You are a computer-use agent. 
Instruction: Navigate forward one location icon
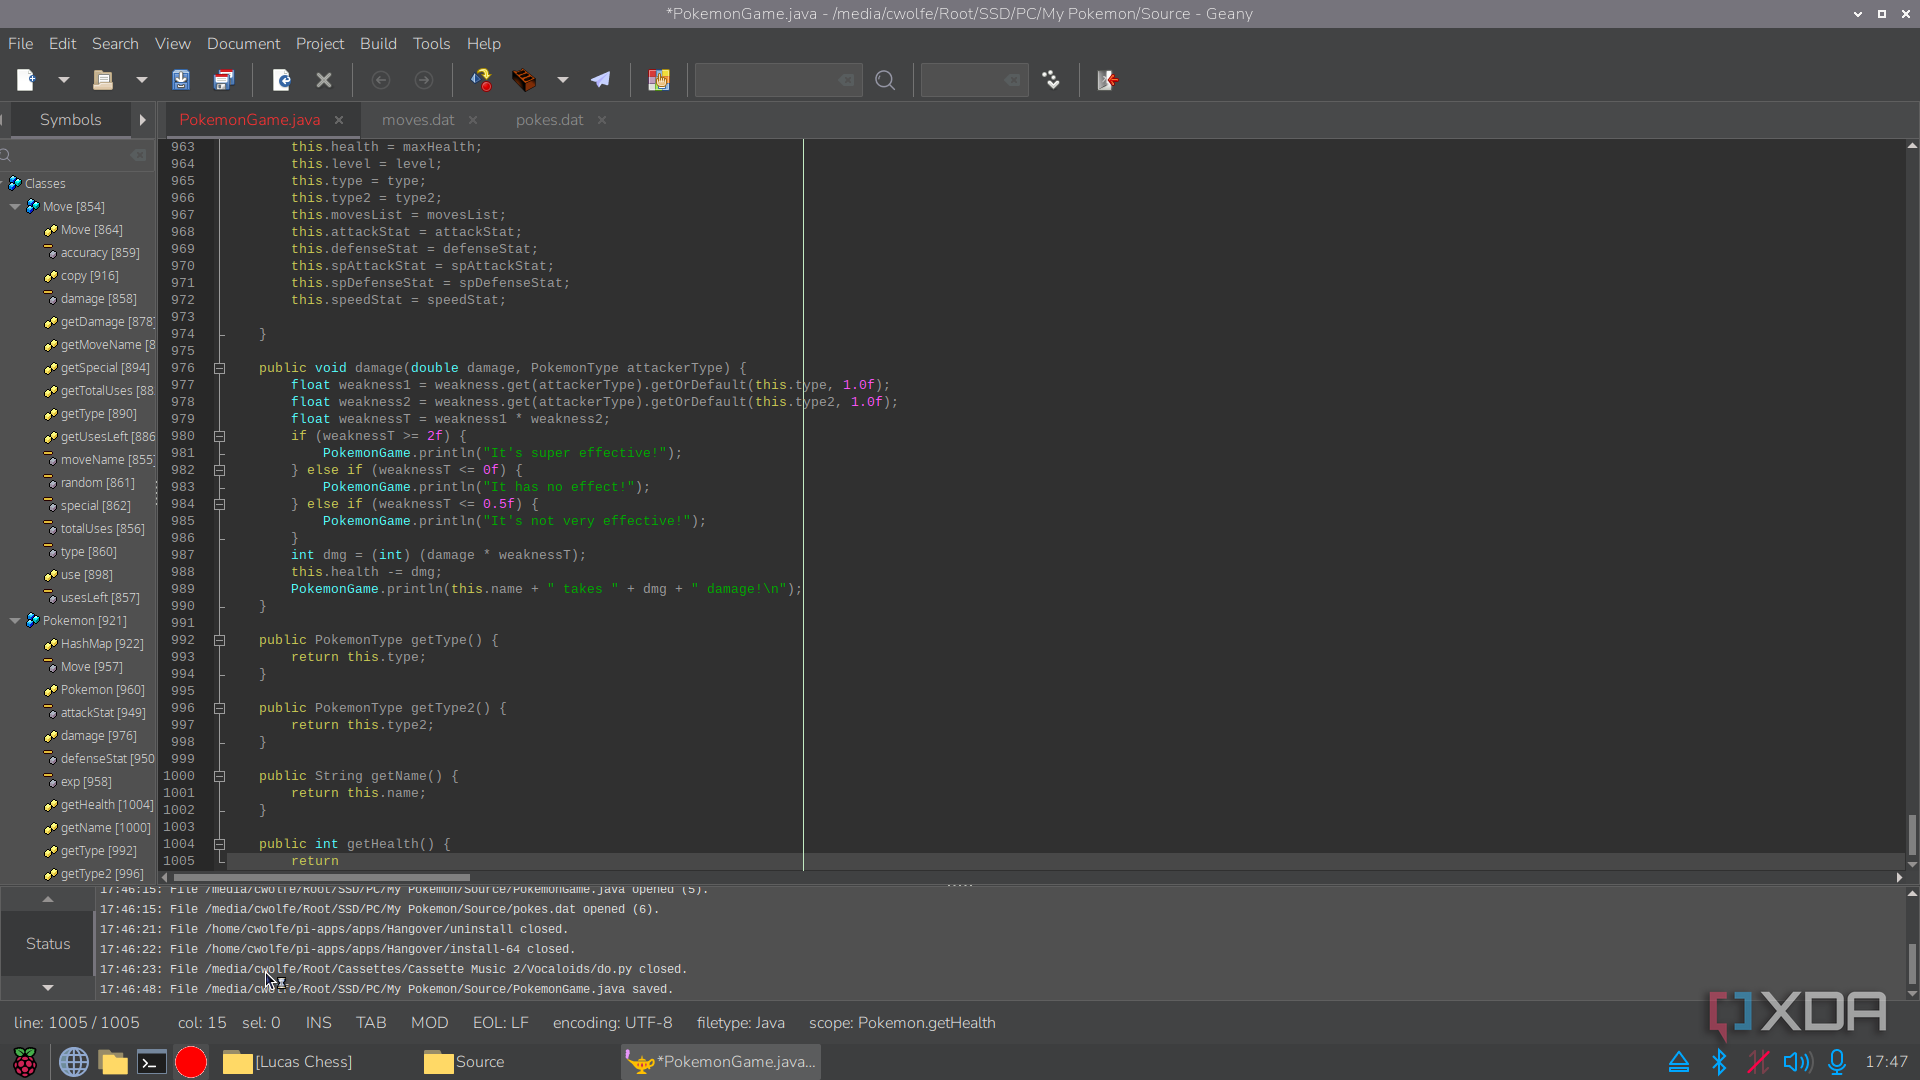coord(424,80)
